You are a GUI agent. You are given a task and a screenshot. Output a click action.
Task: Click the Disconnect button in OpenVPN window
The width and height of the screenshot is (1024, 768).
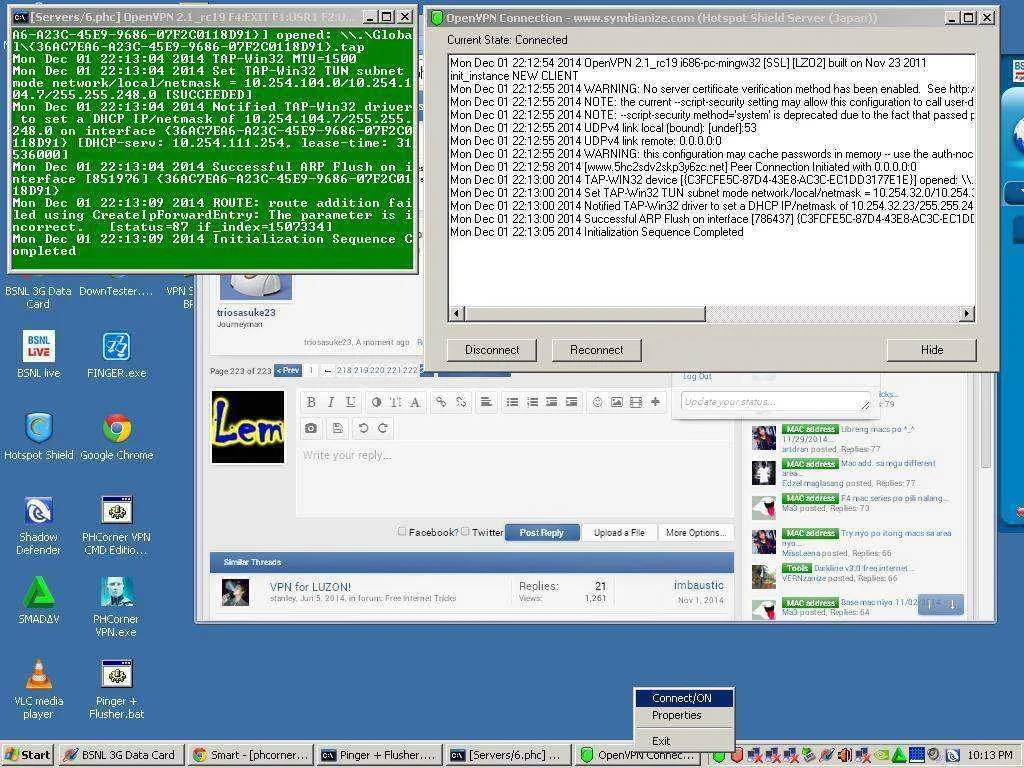coord(492,350)
